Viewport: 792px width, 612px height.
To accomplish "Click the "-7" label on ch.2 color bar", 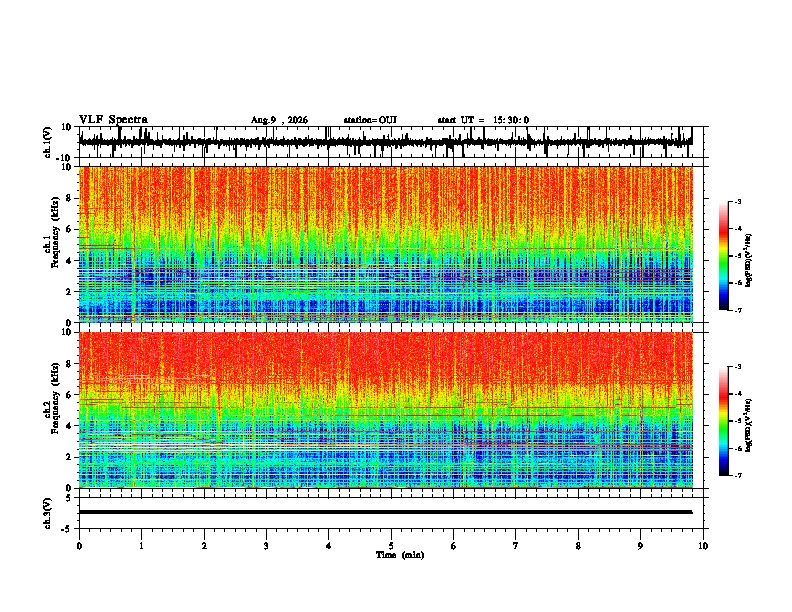I will (x=738, y=475).
